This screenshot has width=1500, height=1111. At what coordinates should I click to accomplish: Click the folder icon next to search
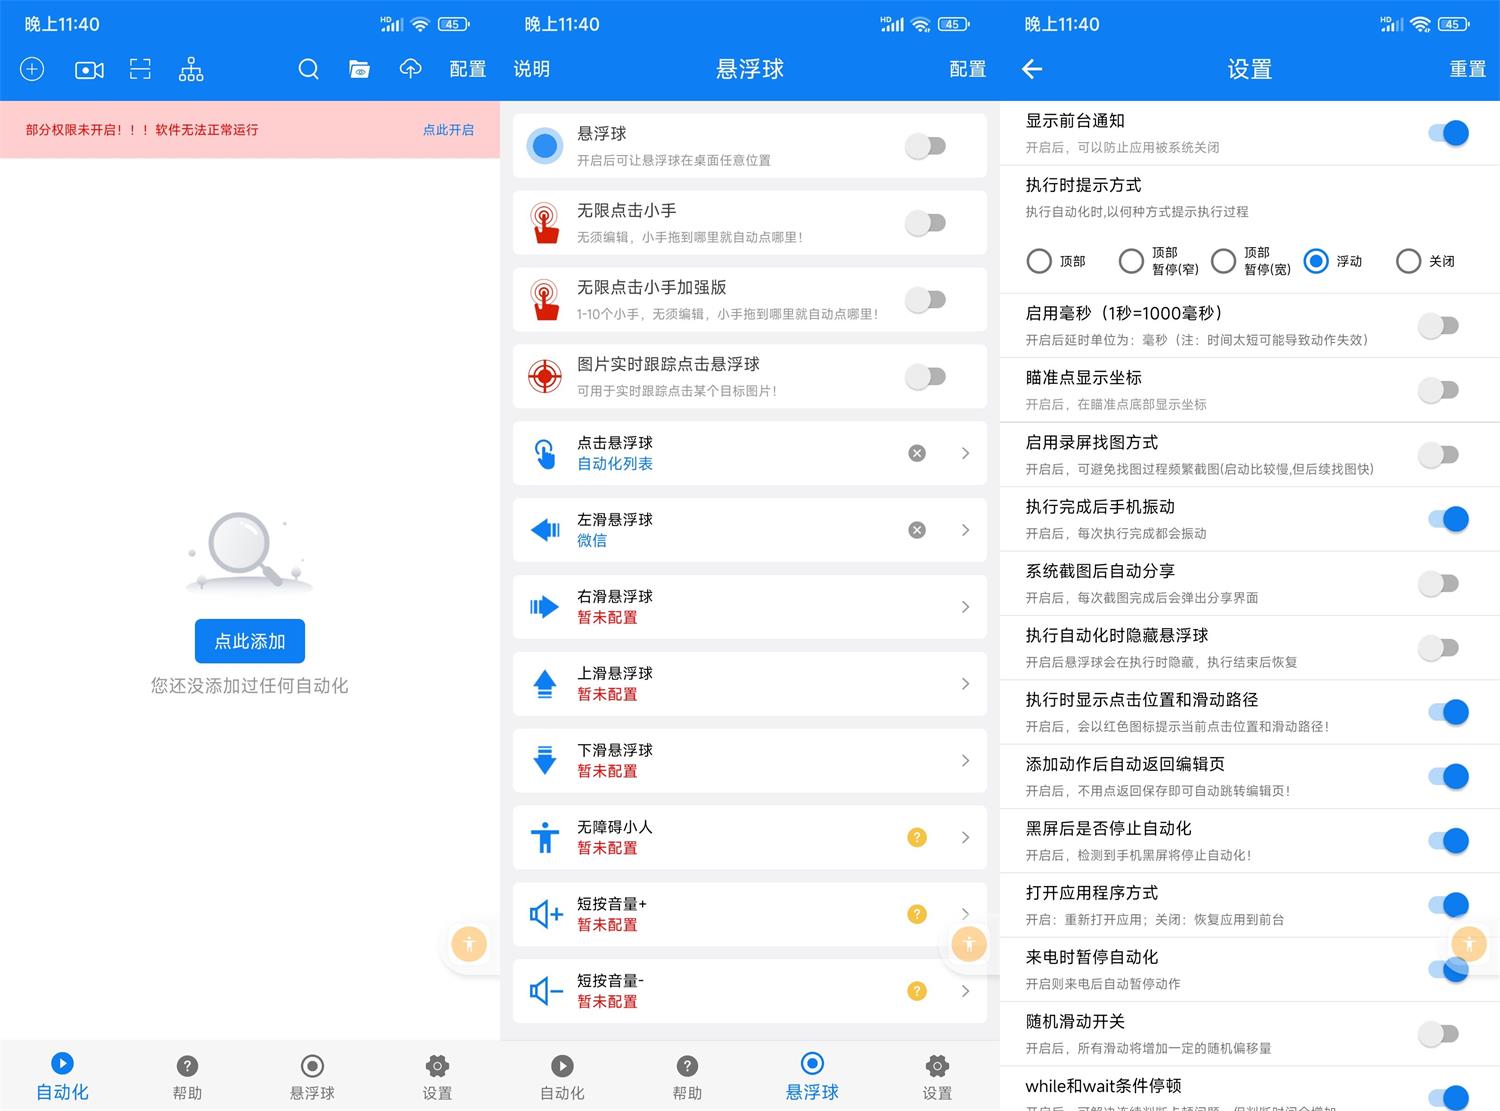359,69
